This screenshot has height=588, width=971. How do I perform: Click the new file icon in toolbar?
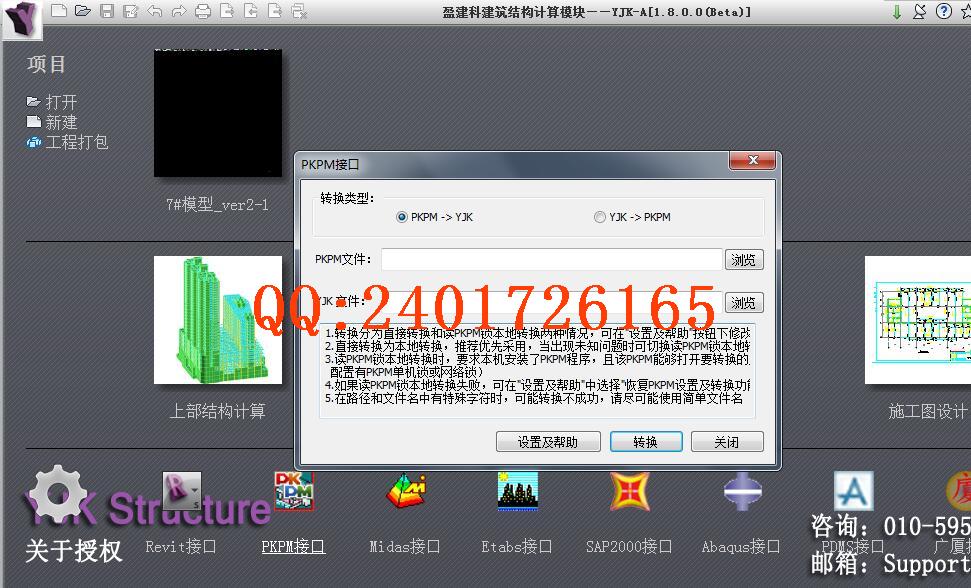pyautogui.click(x=59, y=11)
